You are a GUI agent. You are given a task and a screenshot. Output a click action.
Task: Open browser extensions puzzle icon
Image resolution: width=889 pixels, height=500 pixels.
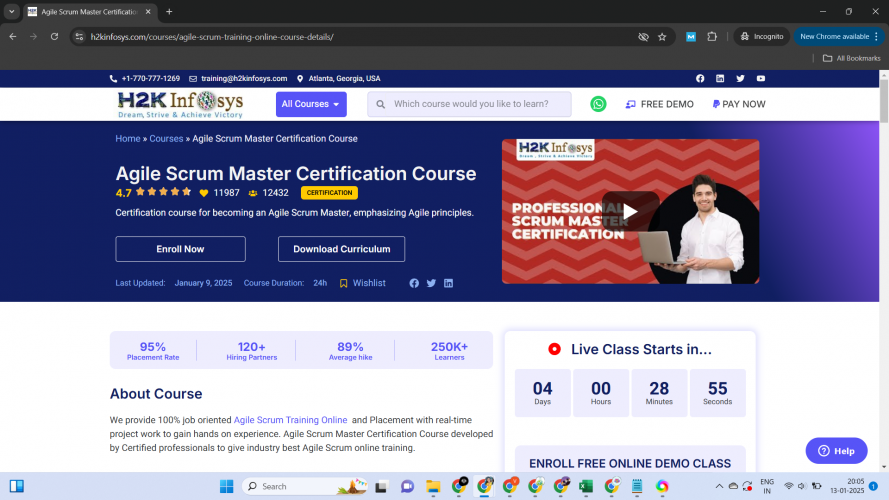(x=712, y=36)
